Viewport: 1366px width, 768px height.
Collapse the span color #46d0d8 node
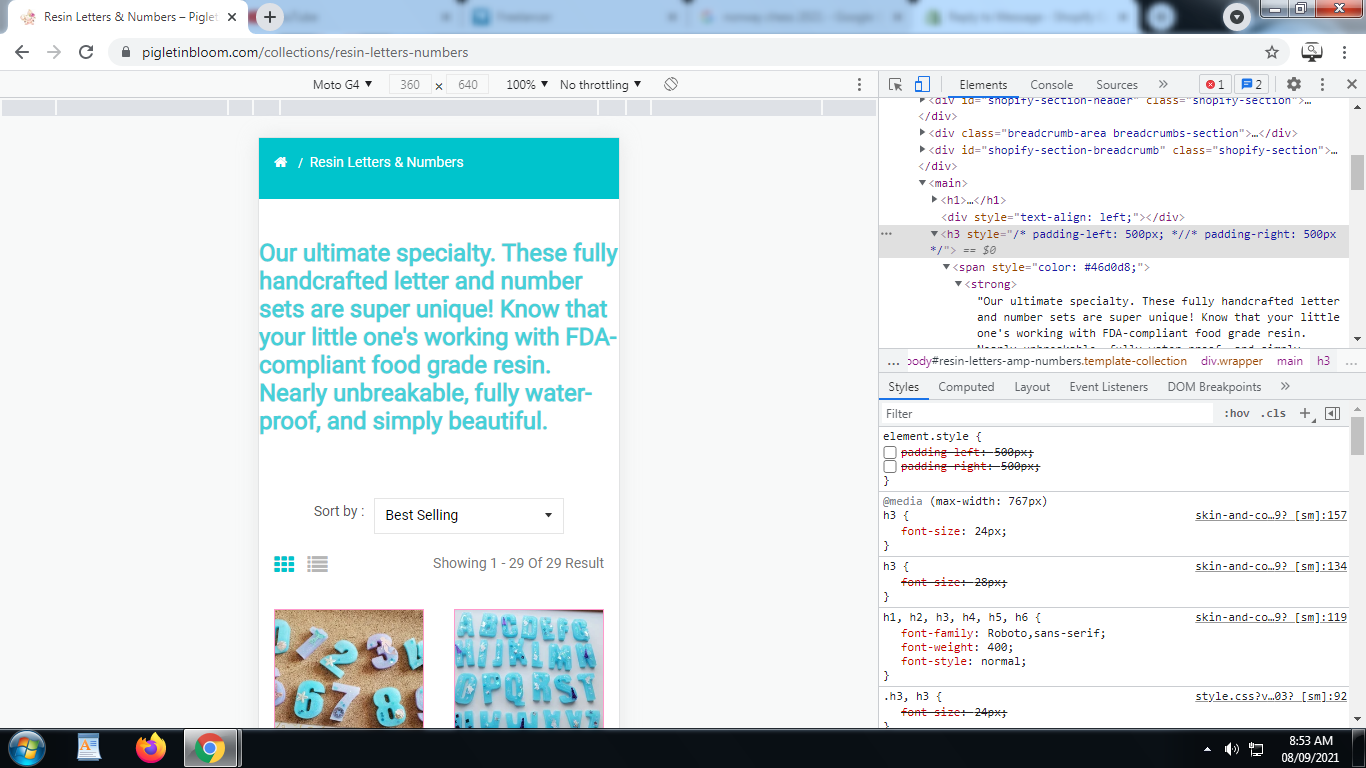[947, 267]
